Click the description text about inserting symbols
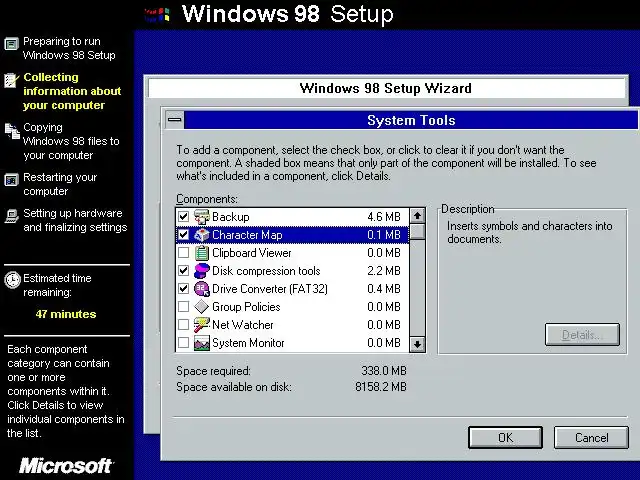 tap(529, 232)
